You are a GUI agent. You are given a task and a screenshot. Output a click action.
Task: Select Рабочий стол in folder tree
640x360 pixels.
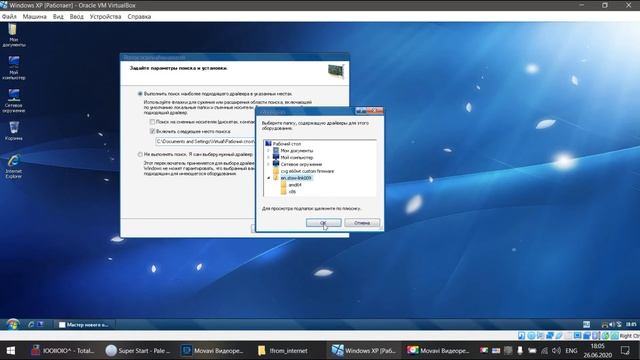(287, 144)
